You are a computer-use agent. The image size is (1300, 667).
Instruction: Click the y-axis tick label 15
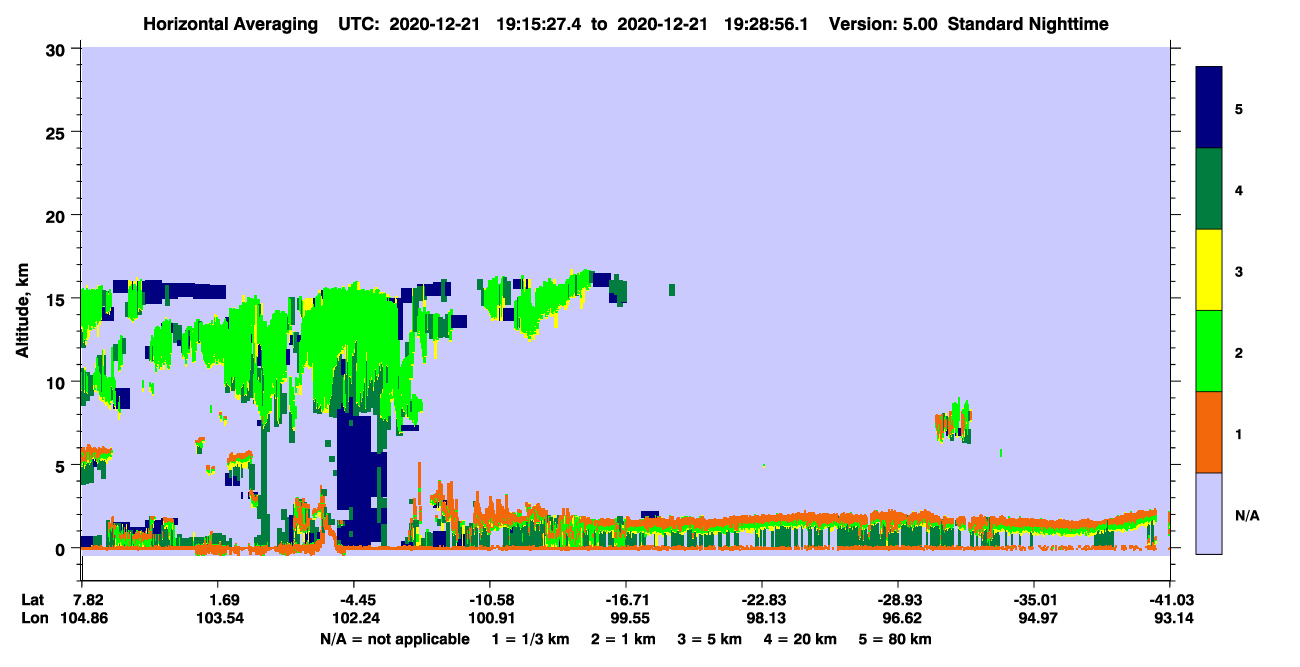pos(56,299)
